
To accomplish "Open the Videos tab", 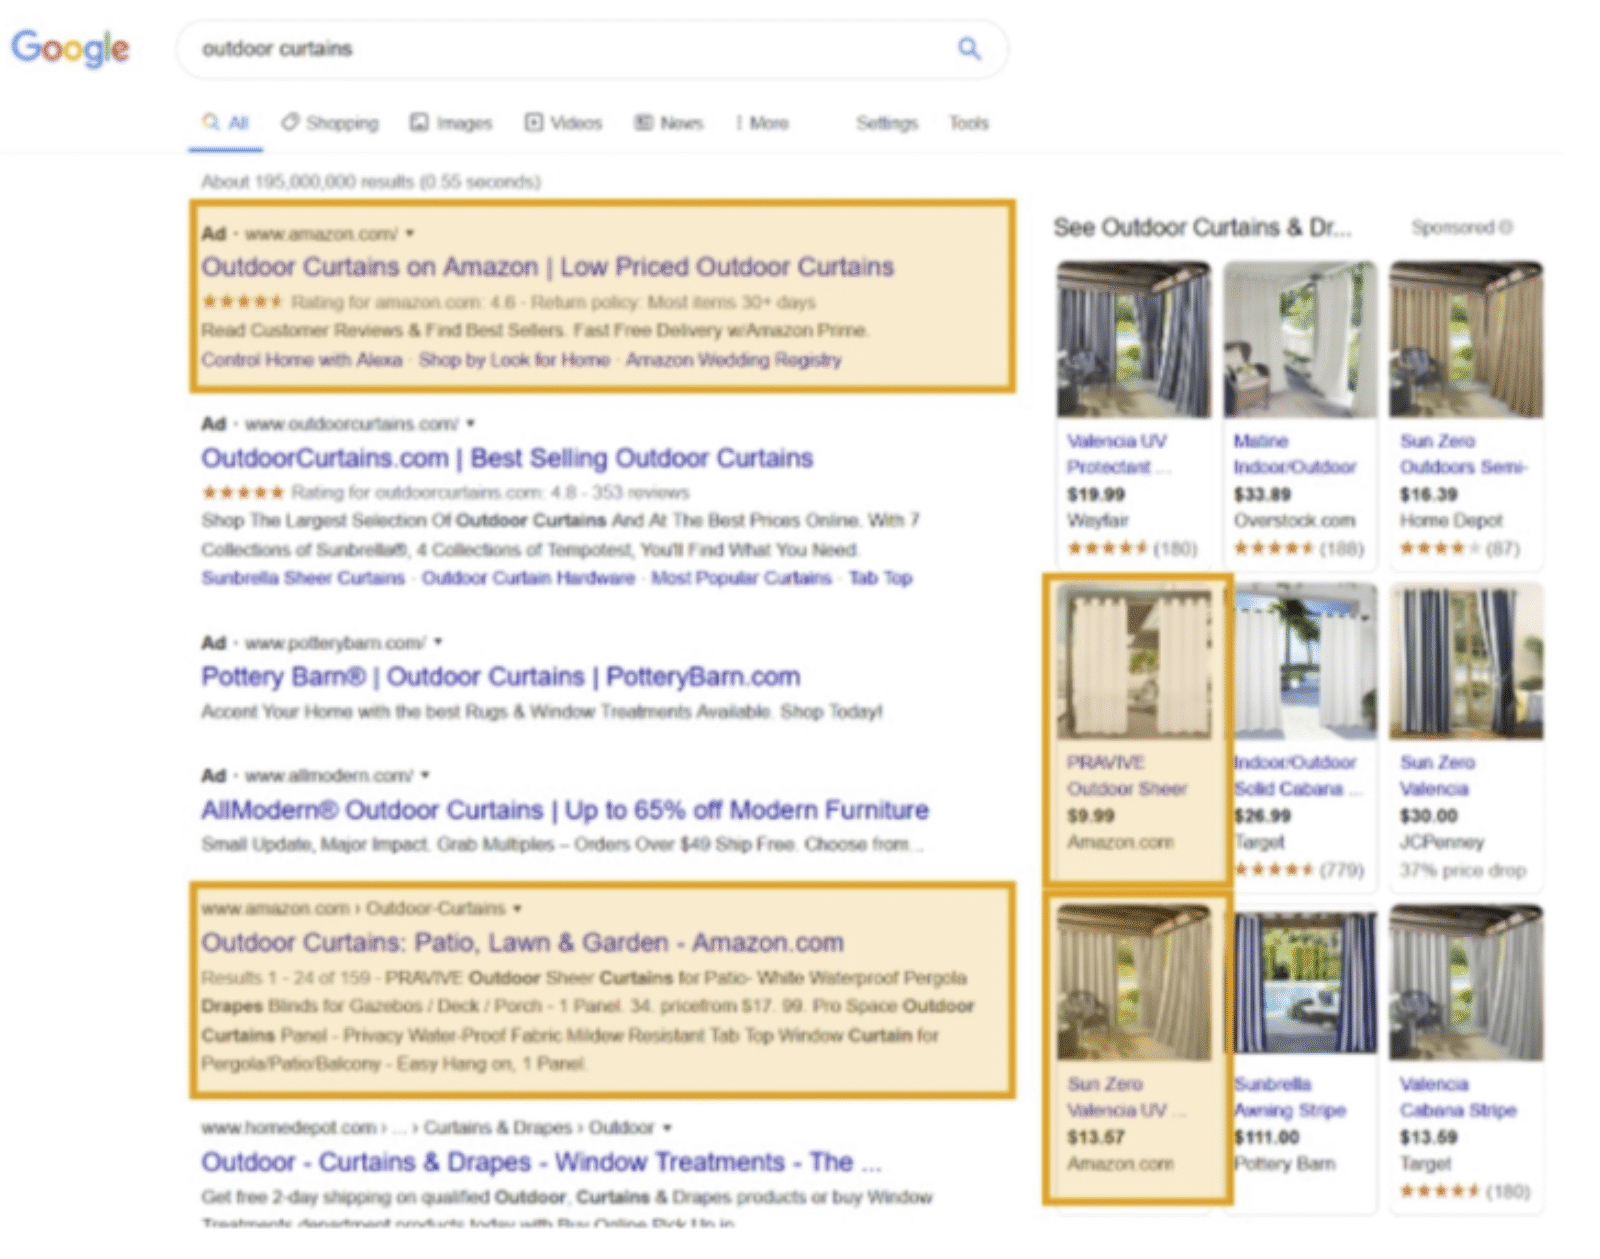I will pyautogui.click(x=564, y=123).
